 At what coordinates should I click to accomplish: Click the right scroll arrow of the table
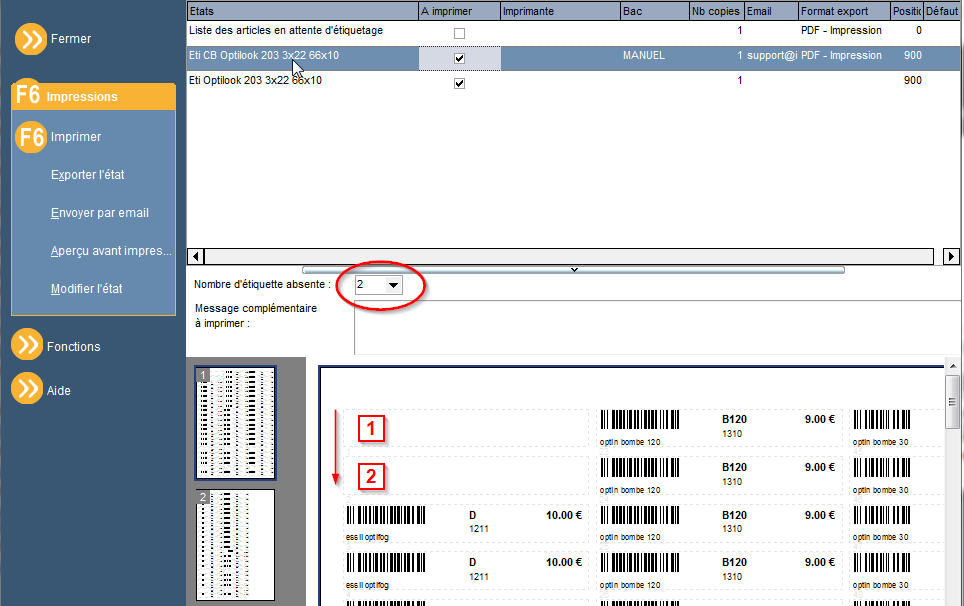point(951,256)
